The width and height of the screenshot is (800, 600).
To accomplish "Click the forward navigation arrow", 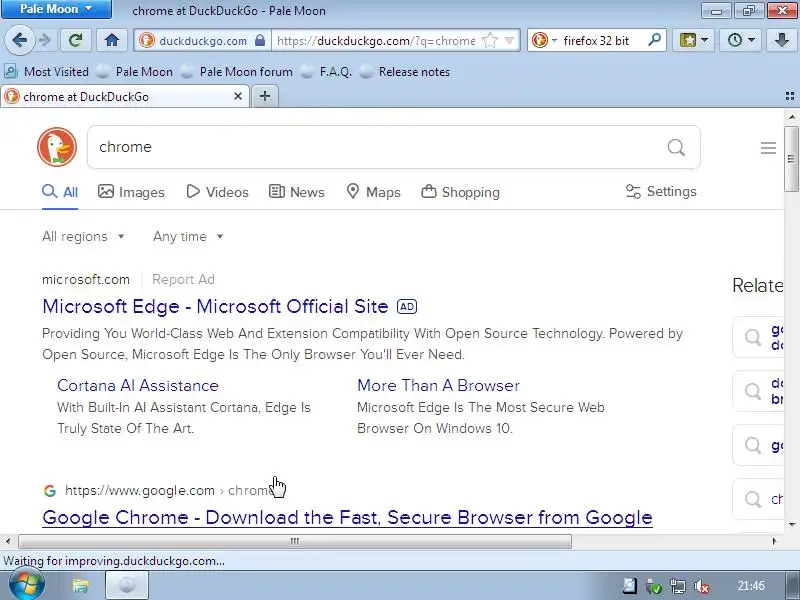I will tap(45, 40).
